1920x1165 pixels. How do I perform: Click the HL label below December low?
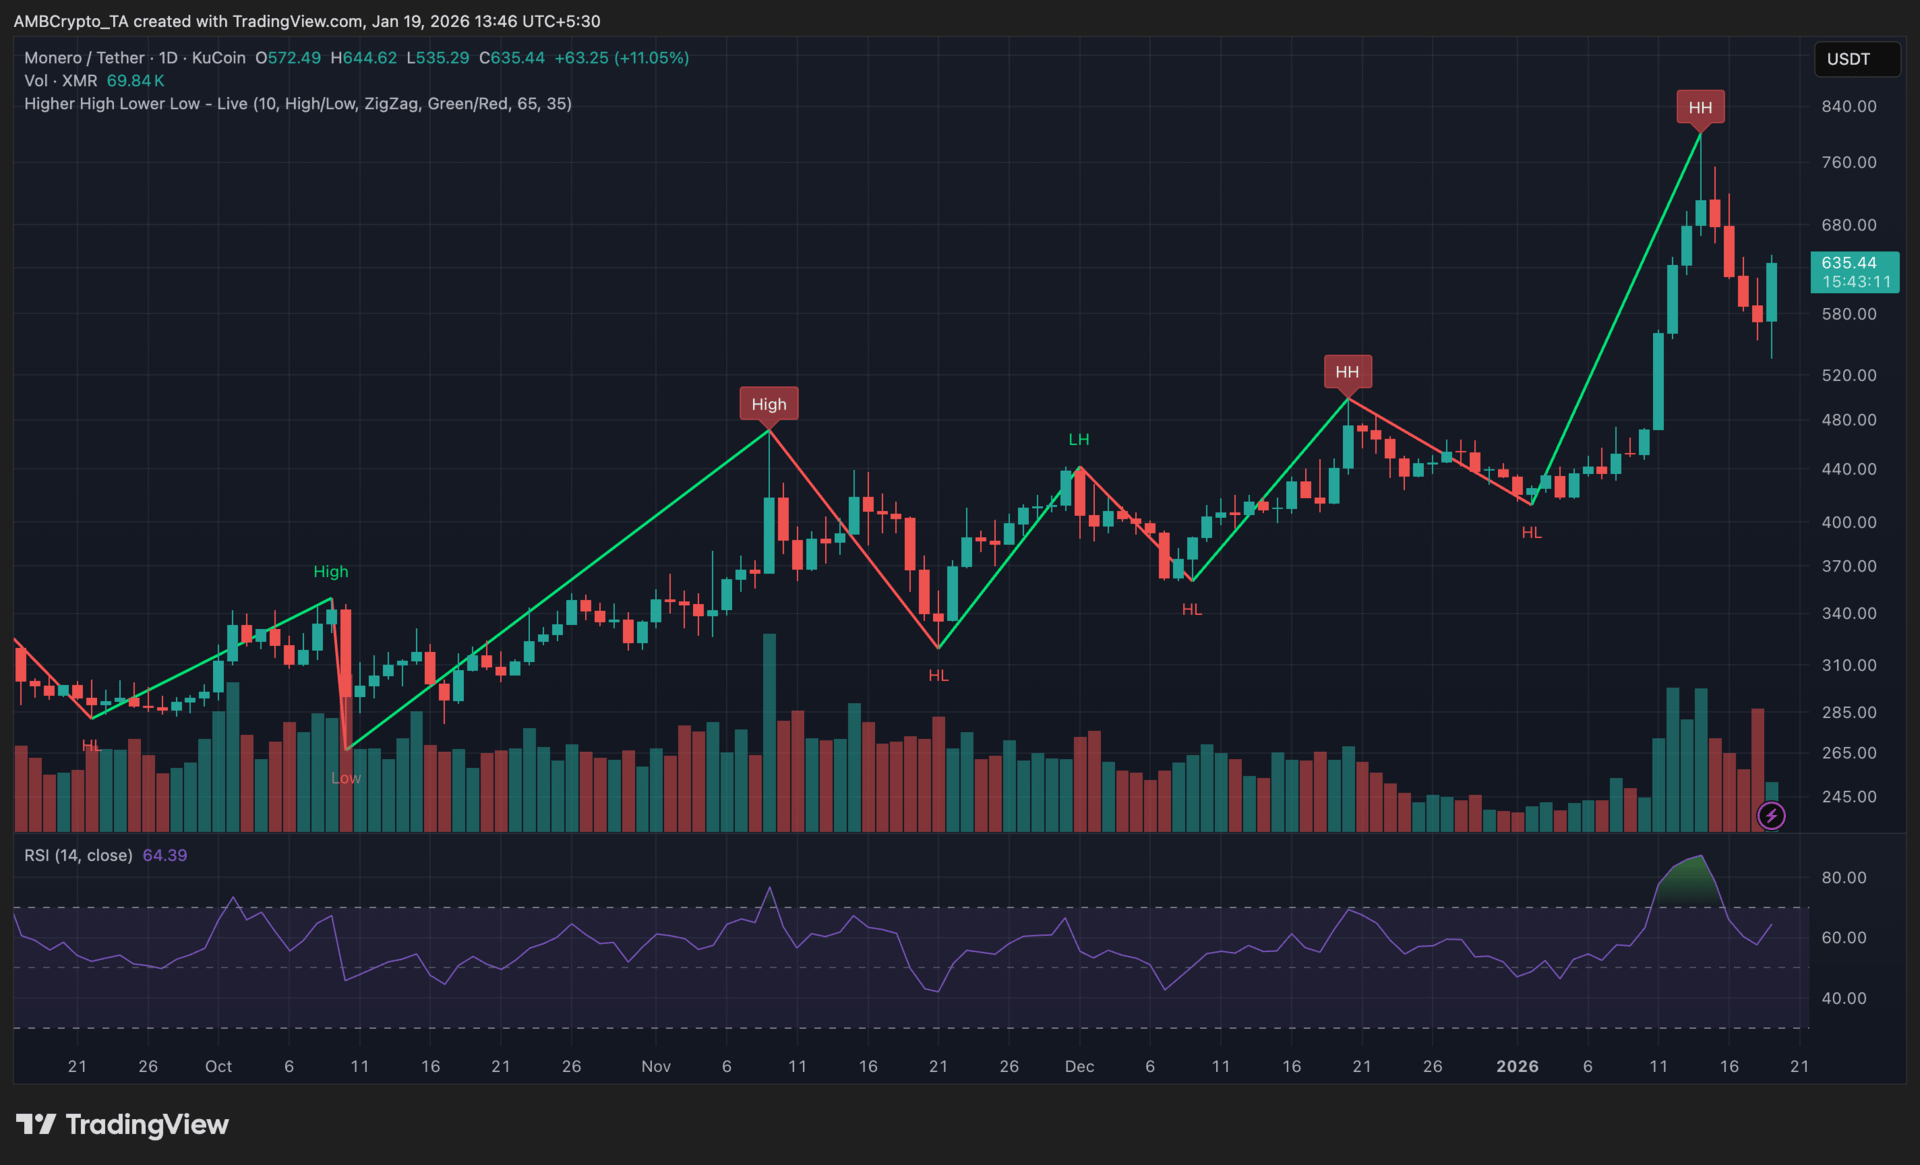1191,610
